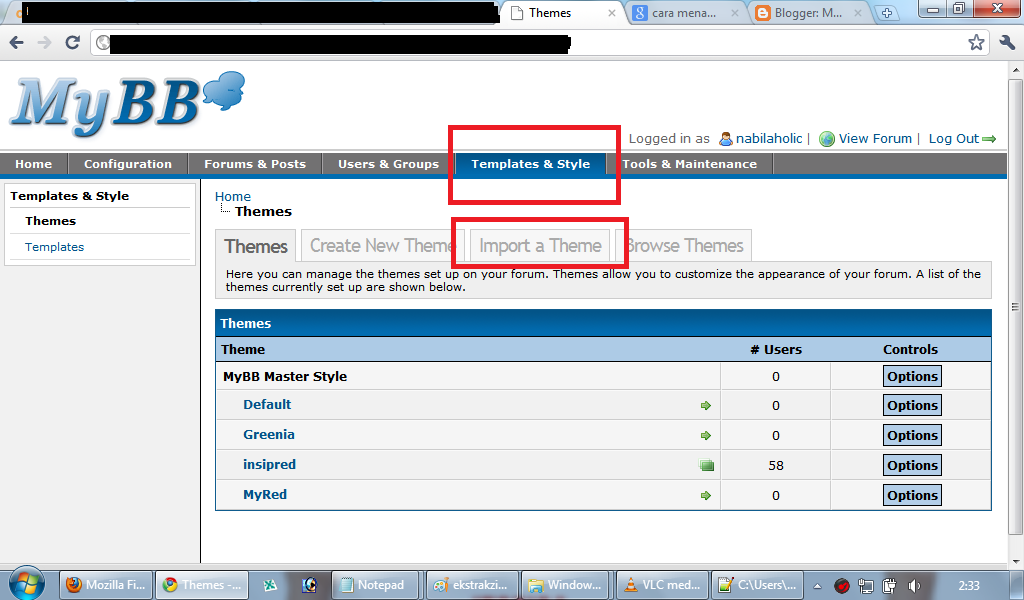This screenshot has height=600, width=1024.
Task: Open the Configuration menu
Action: pyautogui.click(x=127, y=164)
